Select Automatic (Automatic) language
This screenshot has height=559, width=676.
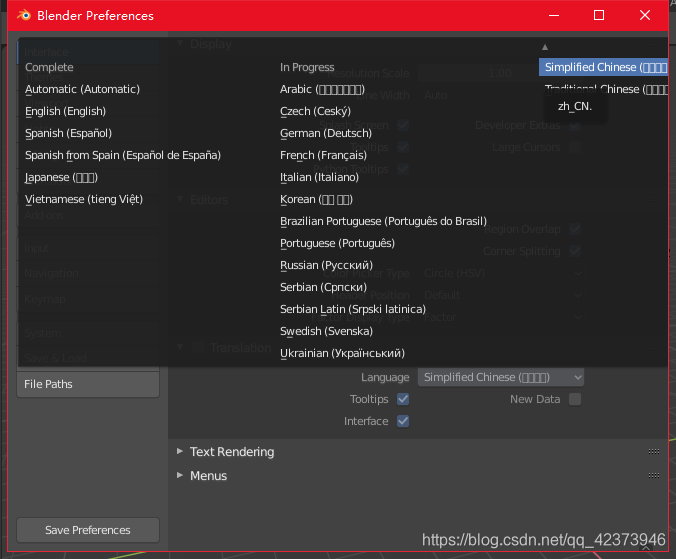[x=82, y=89]
